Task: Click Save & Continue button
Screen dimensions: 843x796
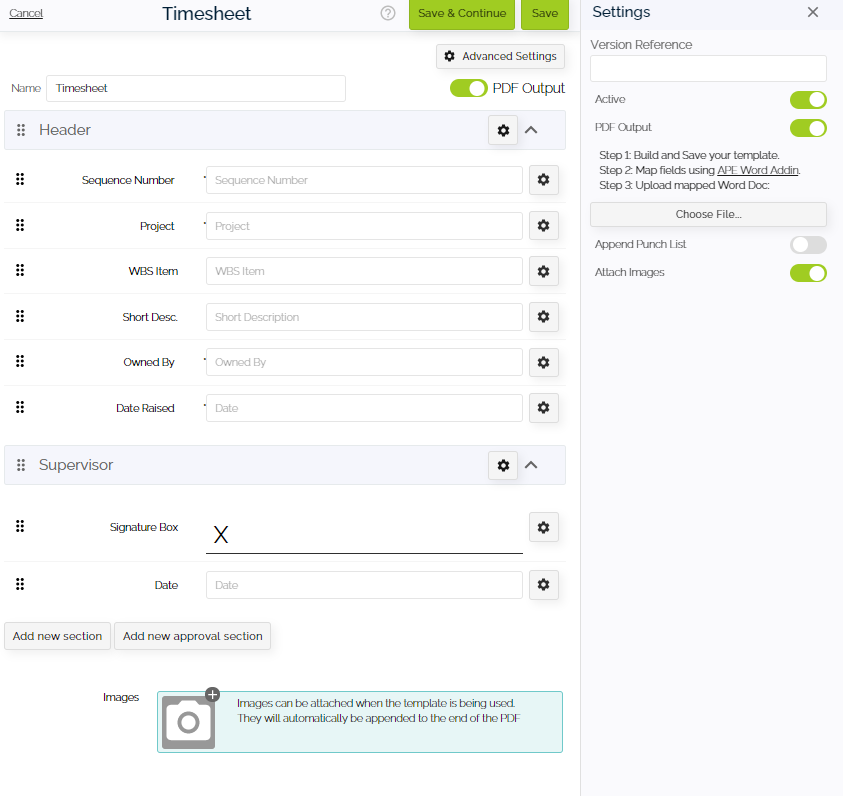Action: pos(462,14)
